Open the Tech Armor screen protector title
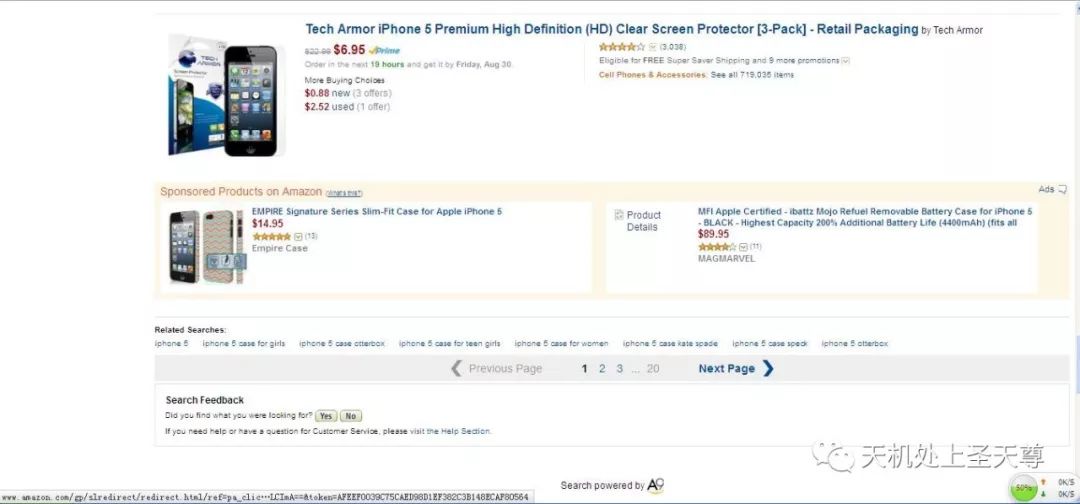The image size is (1080, 504). click(x=611, y=30)
